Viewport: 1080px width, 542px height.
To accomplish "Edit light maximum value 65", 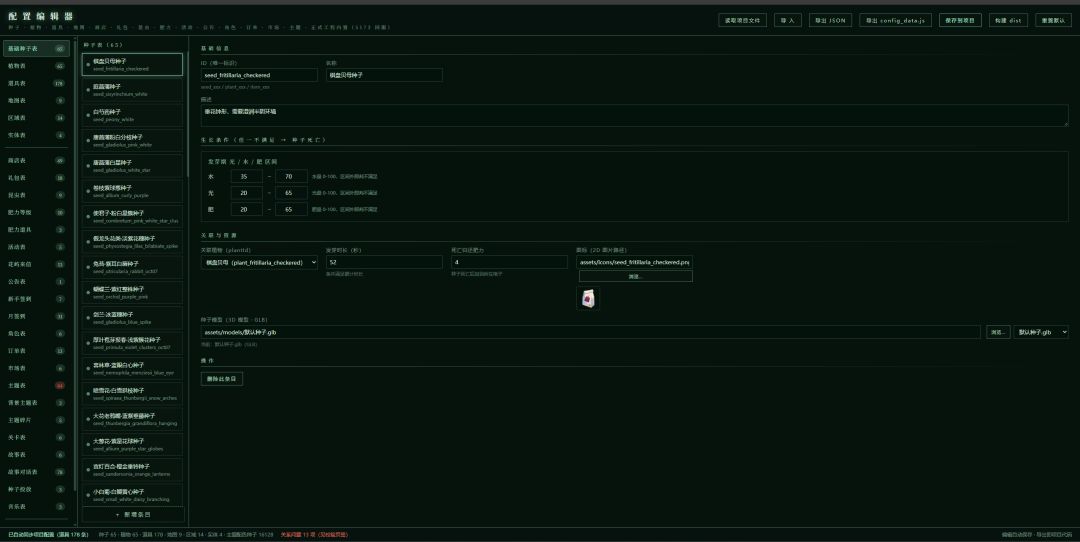I will point(291,193).
